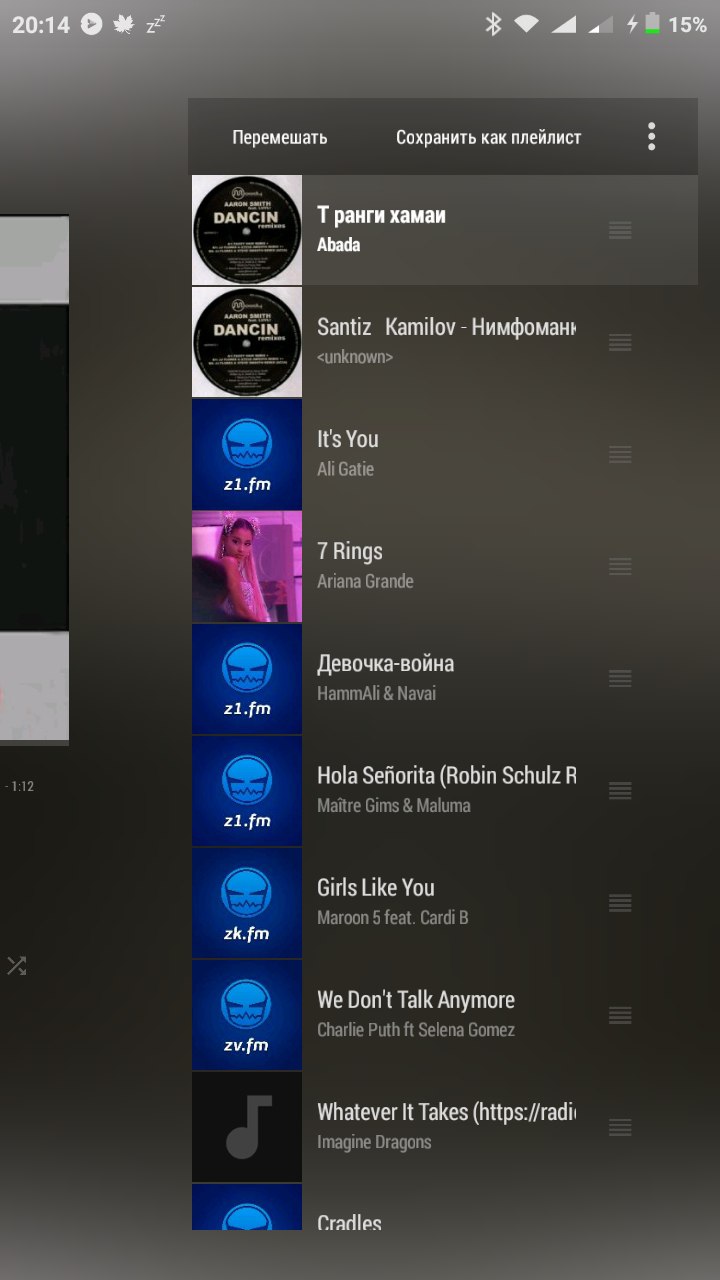This screenshot has height=1280, width=720.
Task: Tap reorder handle for Девочка-война
Action: (620, 678)
